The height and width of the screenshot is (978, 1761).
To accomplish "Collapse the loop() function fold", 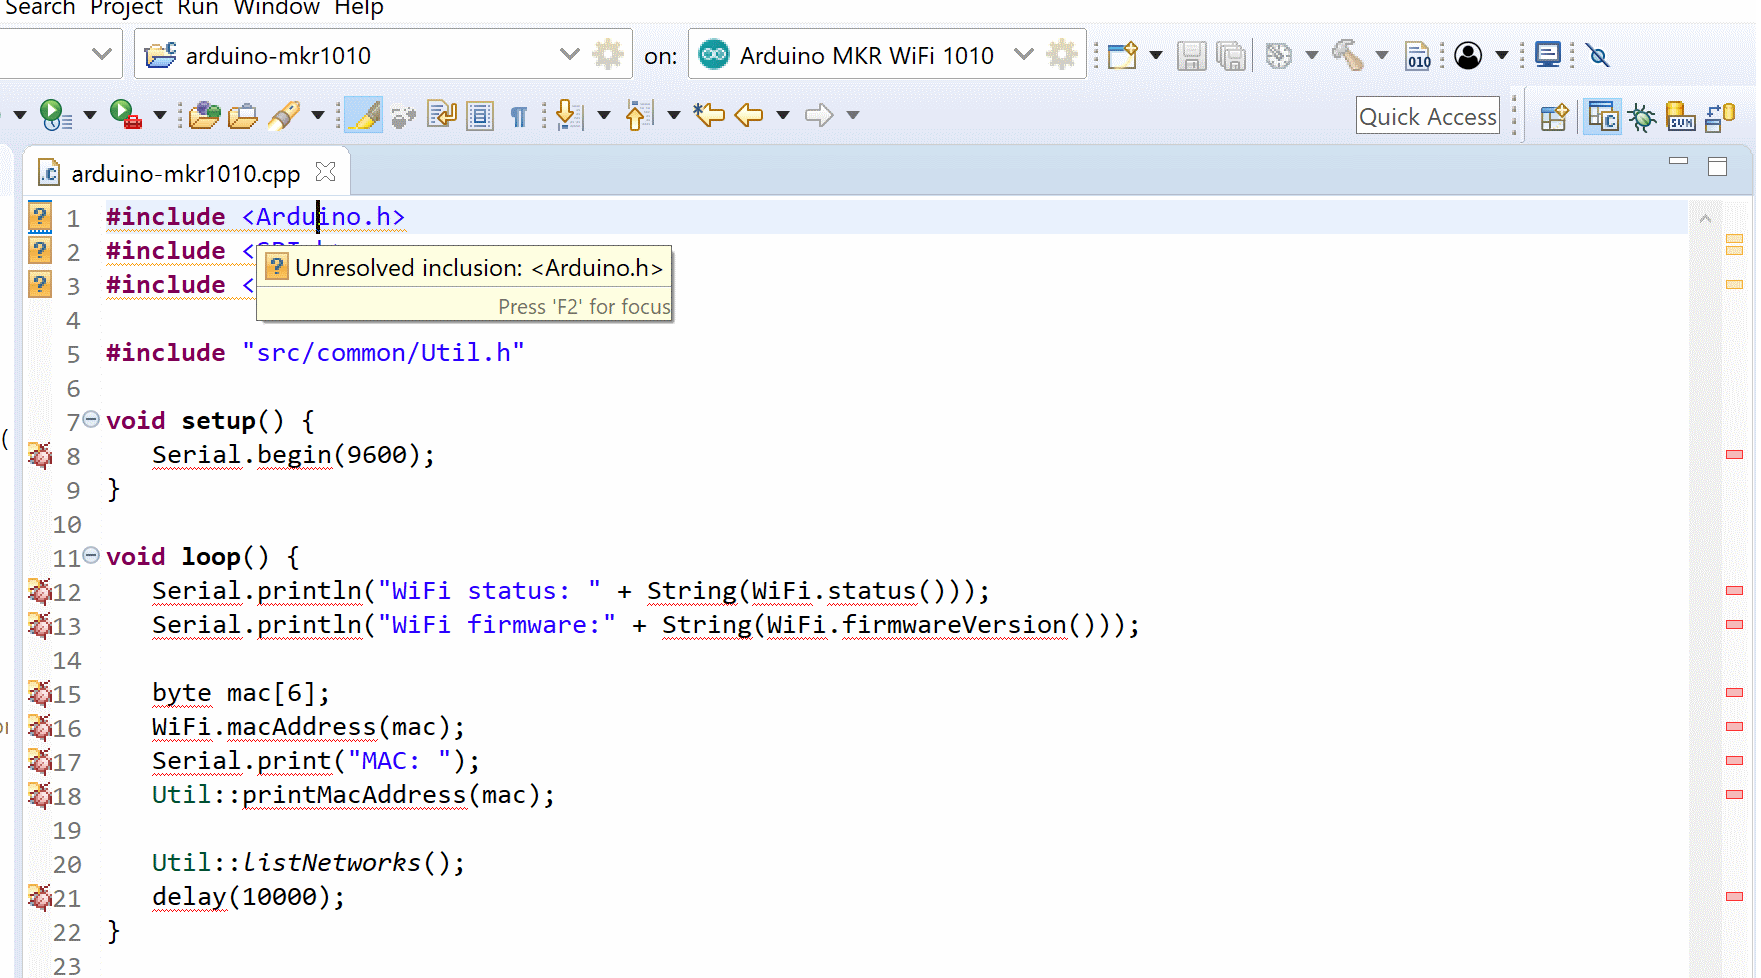I will [91, 555].
